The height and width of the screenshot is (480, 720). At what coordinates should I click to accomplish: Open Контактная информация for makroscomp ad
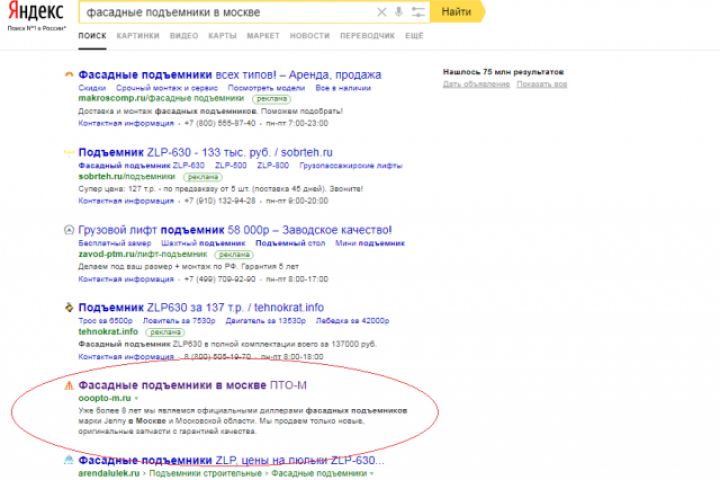coord(126,123)
